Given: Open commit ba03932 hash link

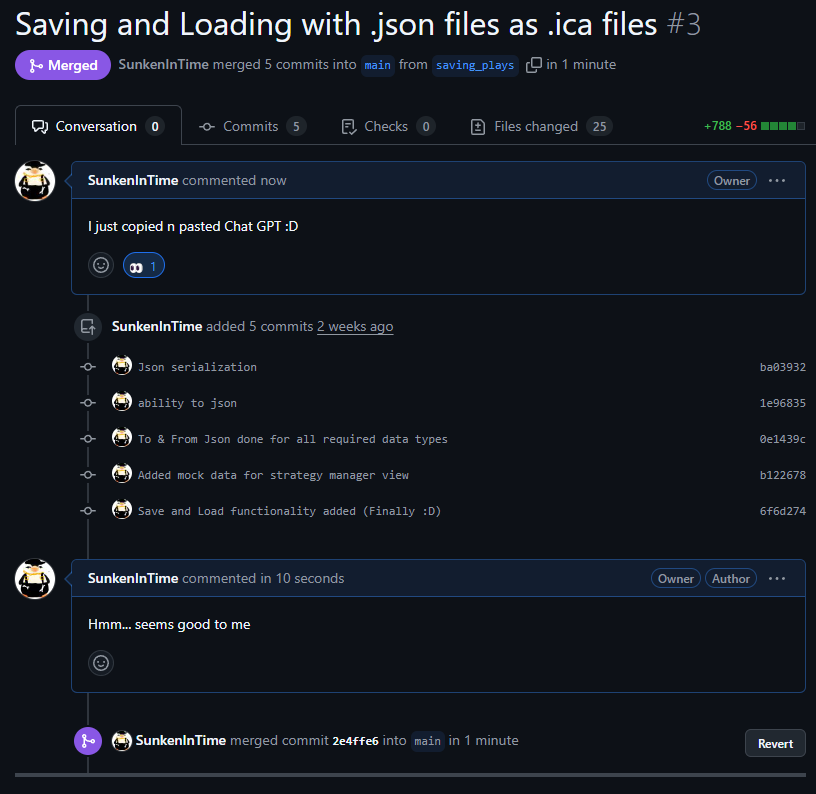Looking at the screenshot, I should [x=782, y=367].
